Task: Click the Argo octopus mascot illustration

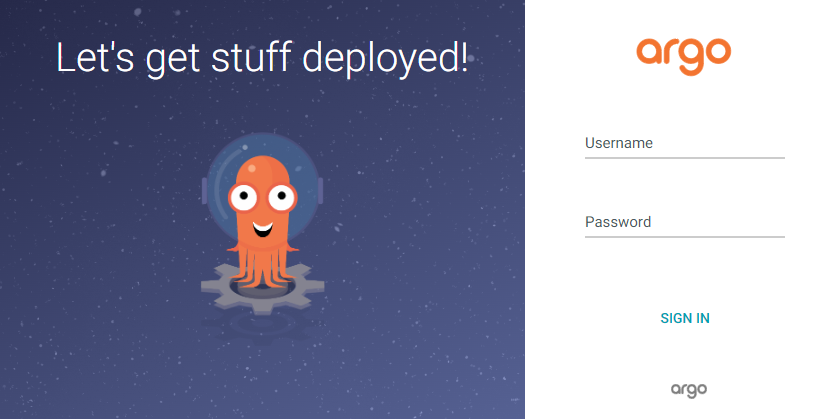Action: pos(262,224)
